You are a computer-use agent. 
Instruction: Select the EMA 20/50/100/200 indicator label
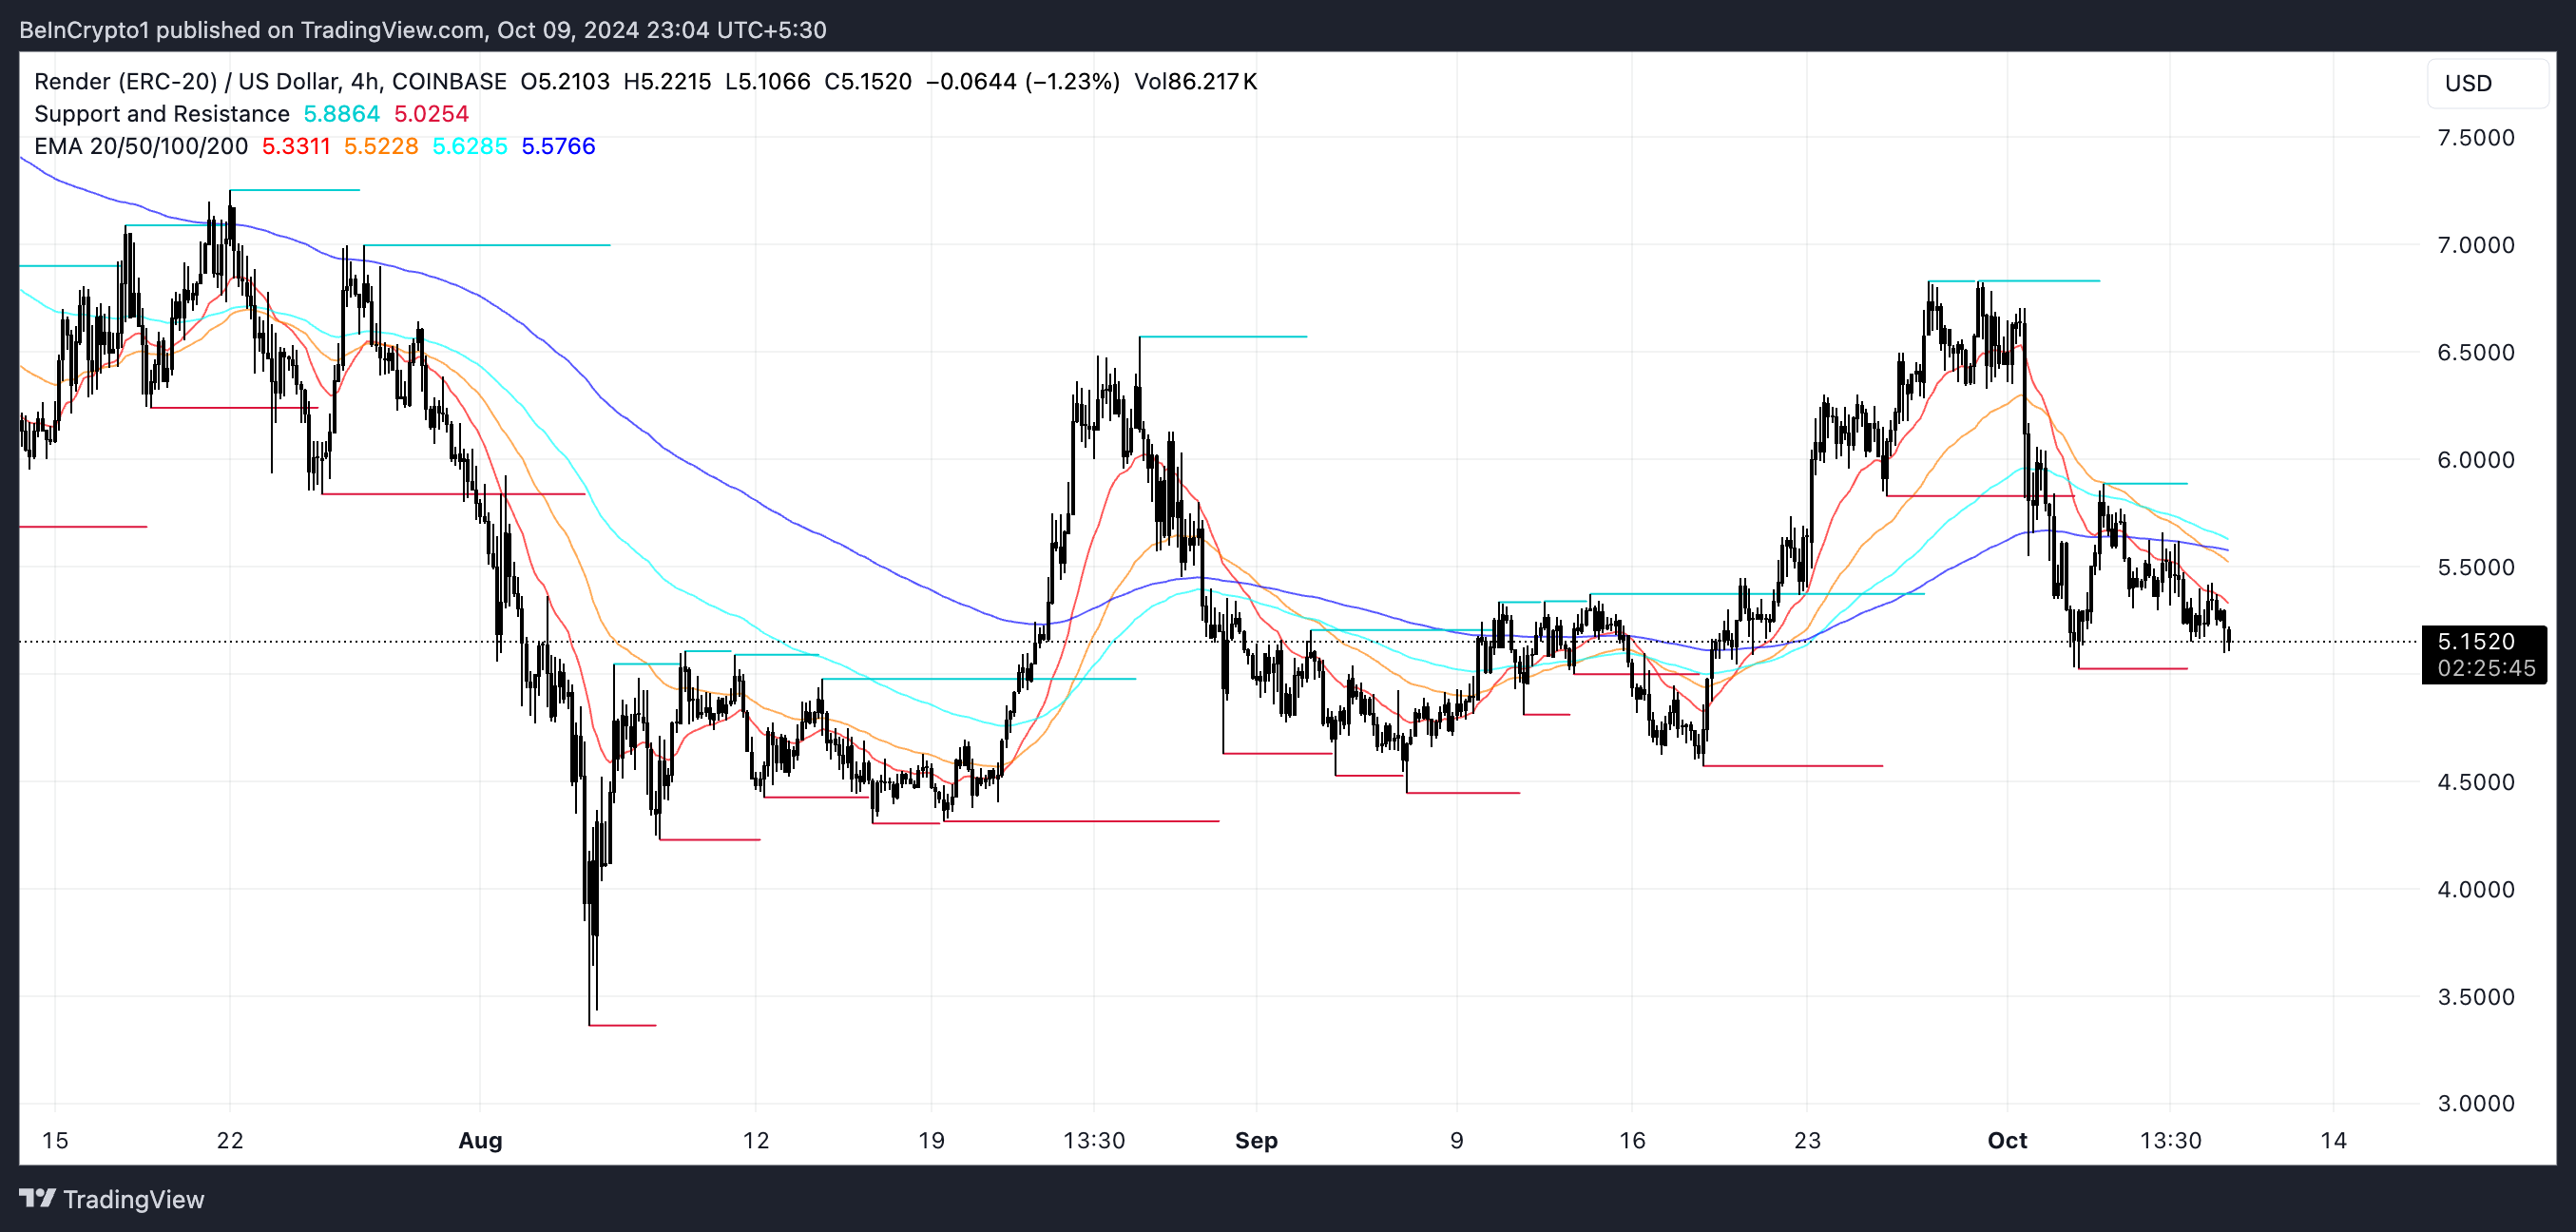click(x=141, y=146)
